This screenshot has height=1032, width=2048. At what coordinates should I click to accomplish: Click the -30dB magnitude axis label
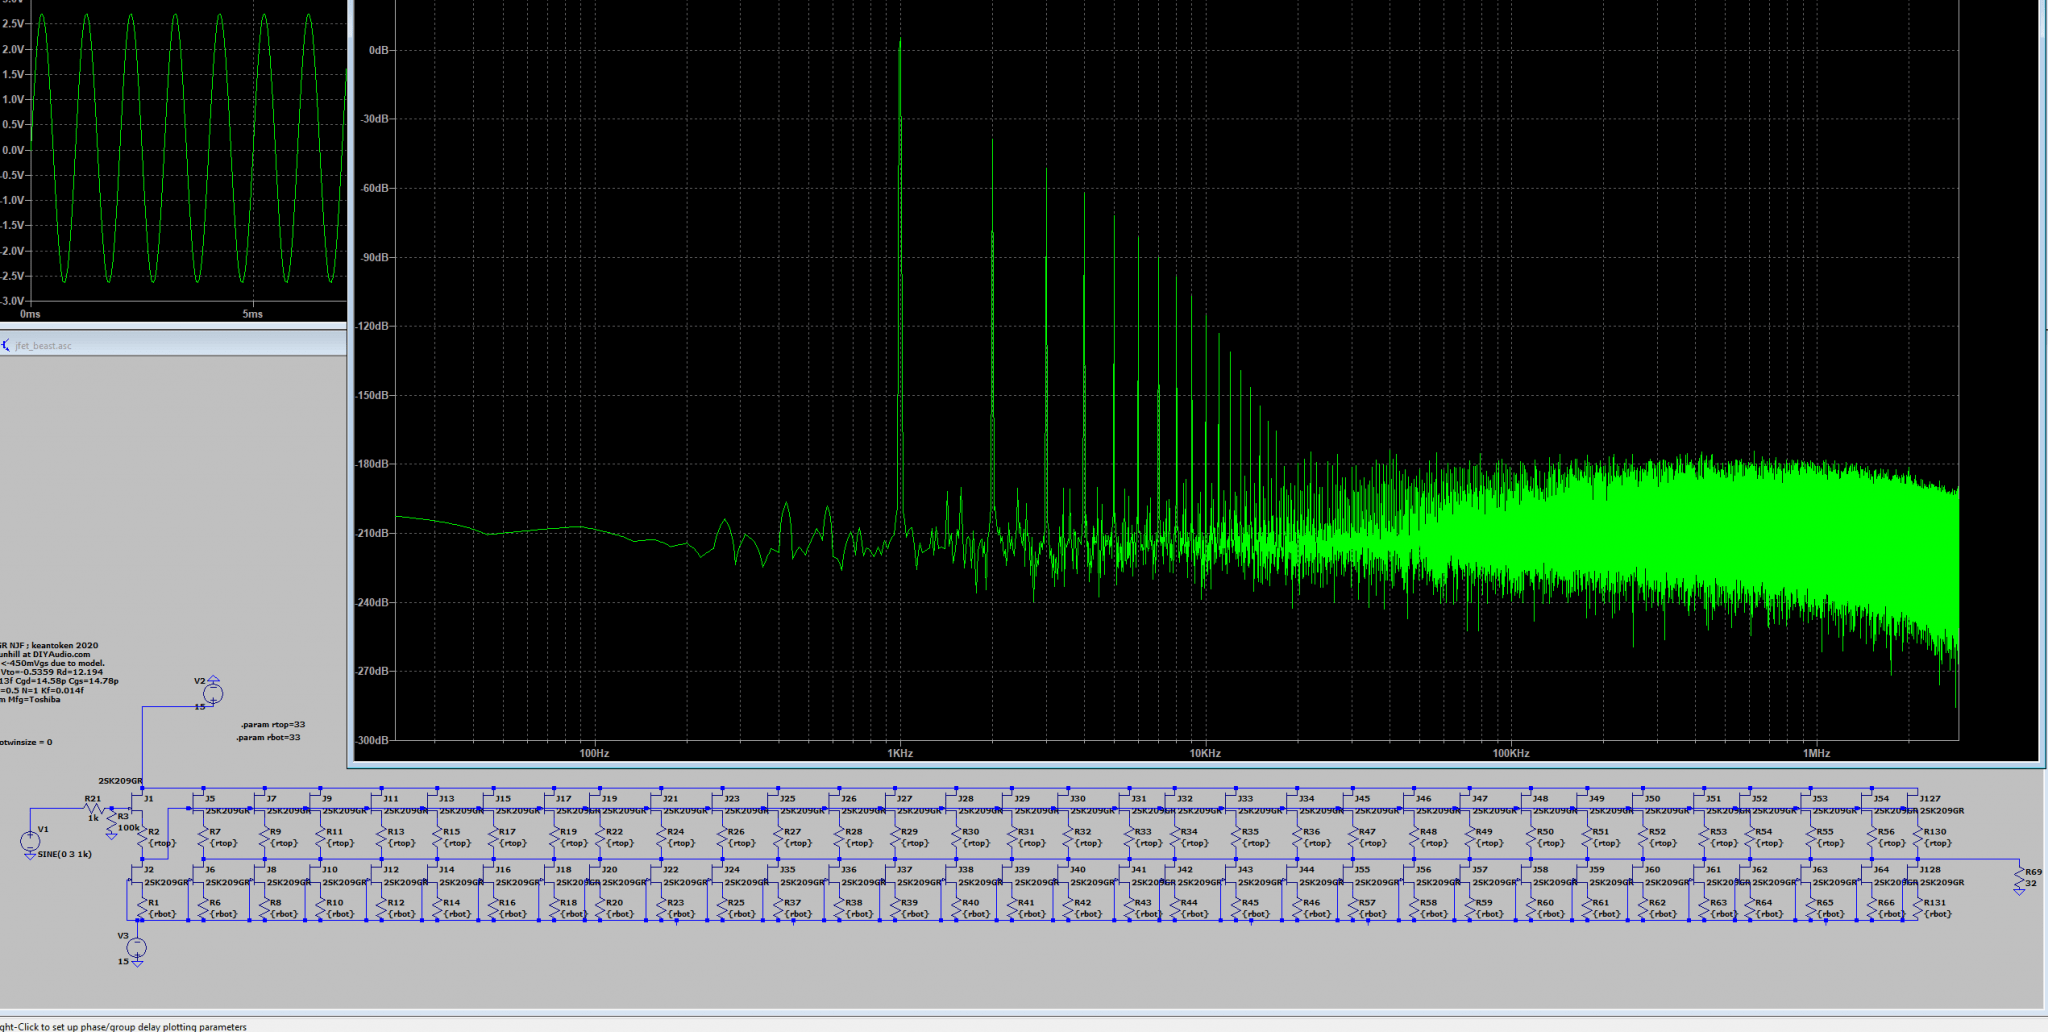click(375, 119)
